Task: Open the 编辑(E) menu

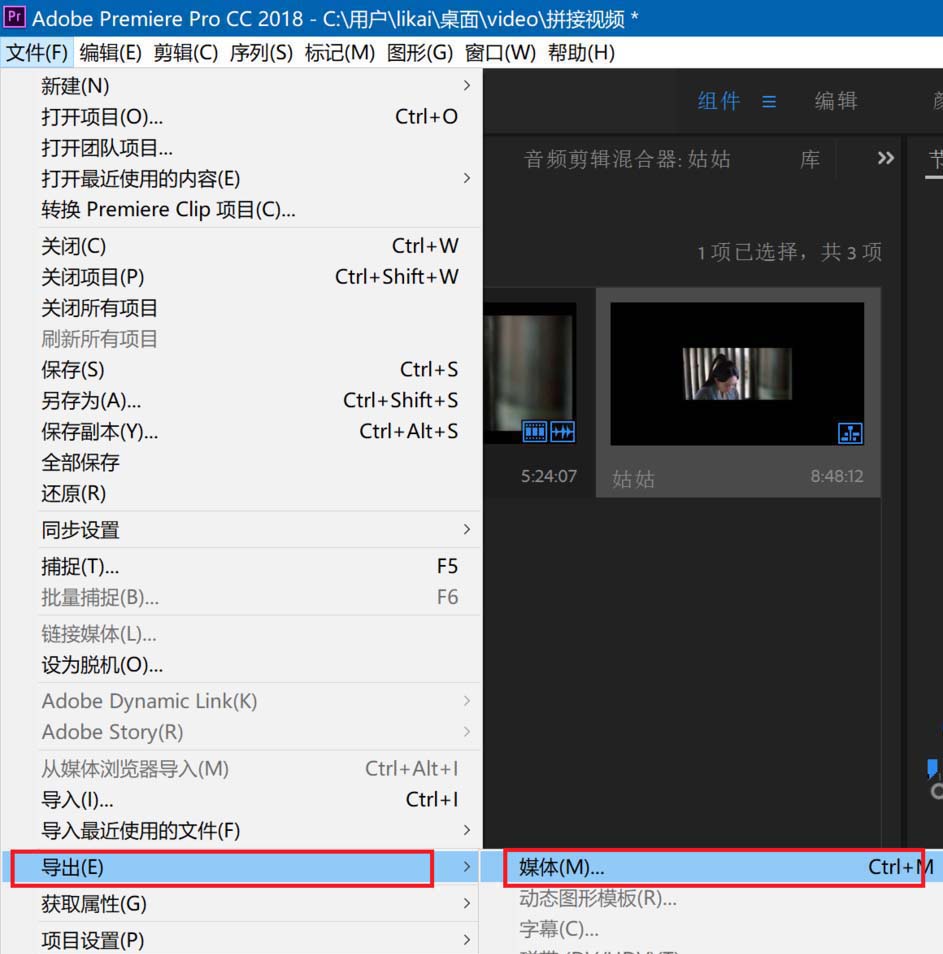Action: (110, 53)
